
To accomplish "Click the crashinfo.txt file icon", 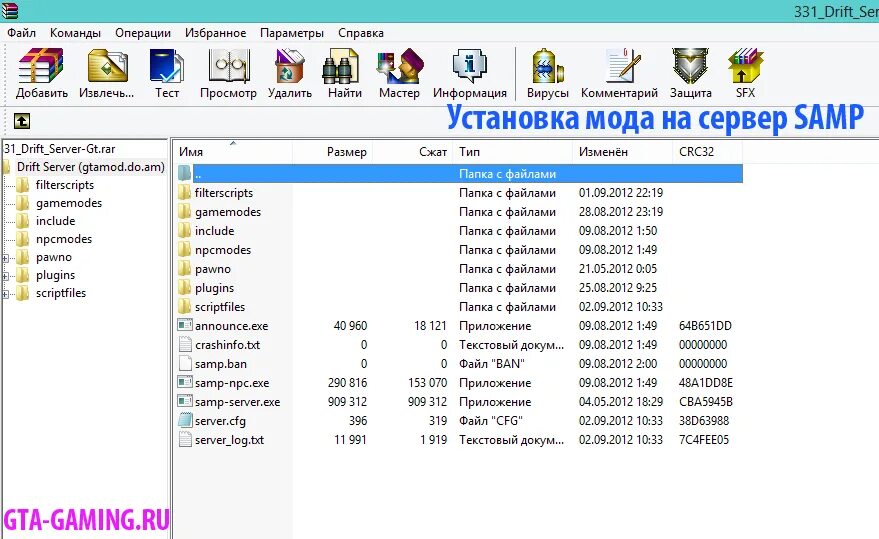I will point(184,344).
